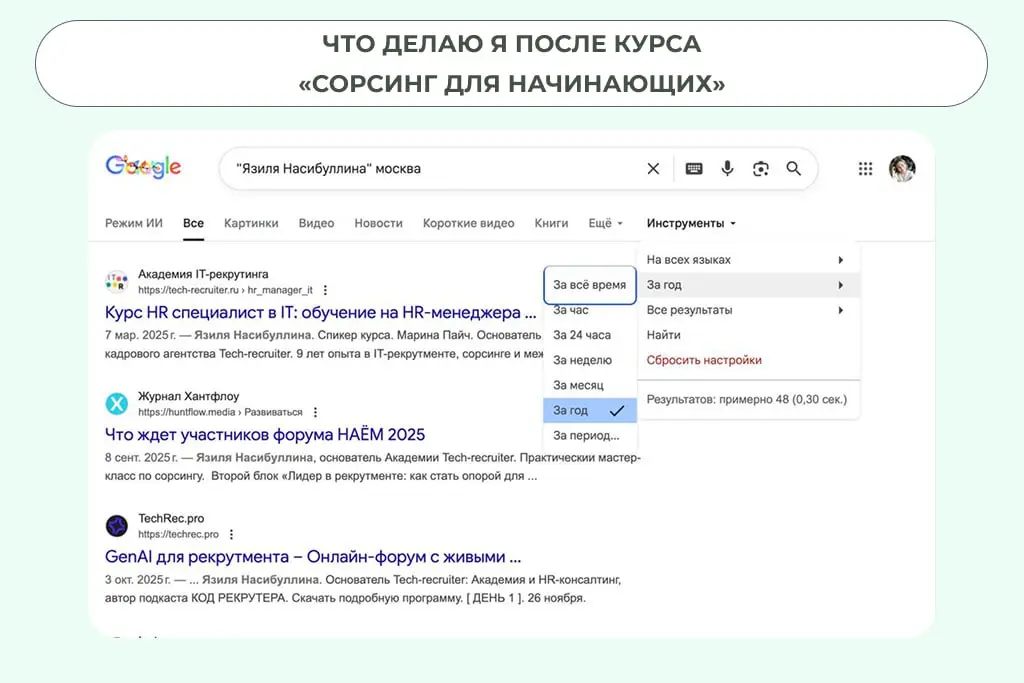This screenshot has width=1024, height=683.
Task: Expand На всех языках submenu
Action: (x=748, y=260)
